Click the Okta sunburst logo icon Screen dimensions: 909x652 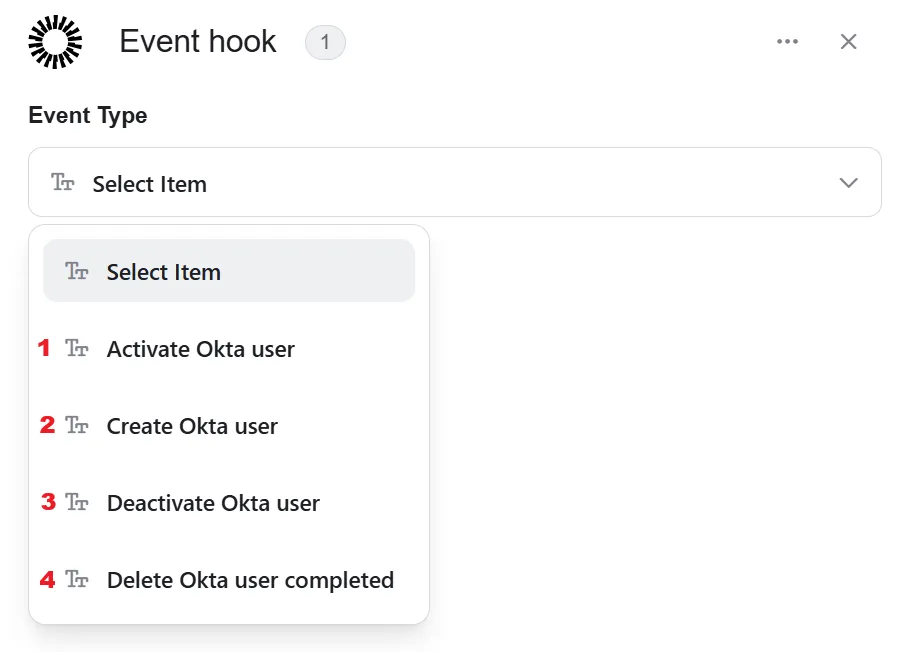click(55, 42)
